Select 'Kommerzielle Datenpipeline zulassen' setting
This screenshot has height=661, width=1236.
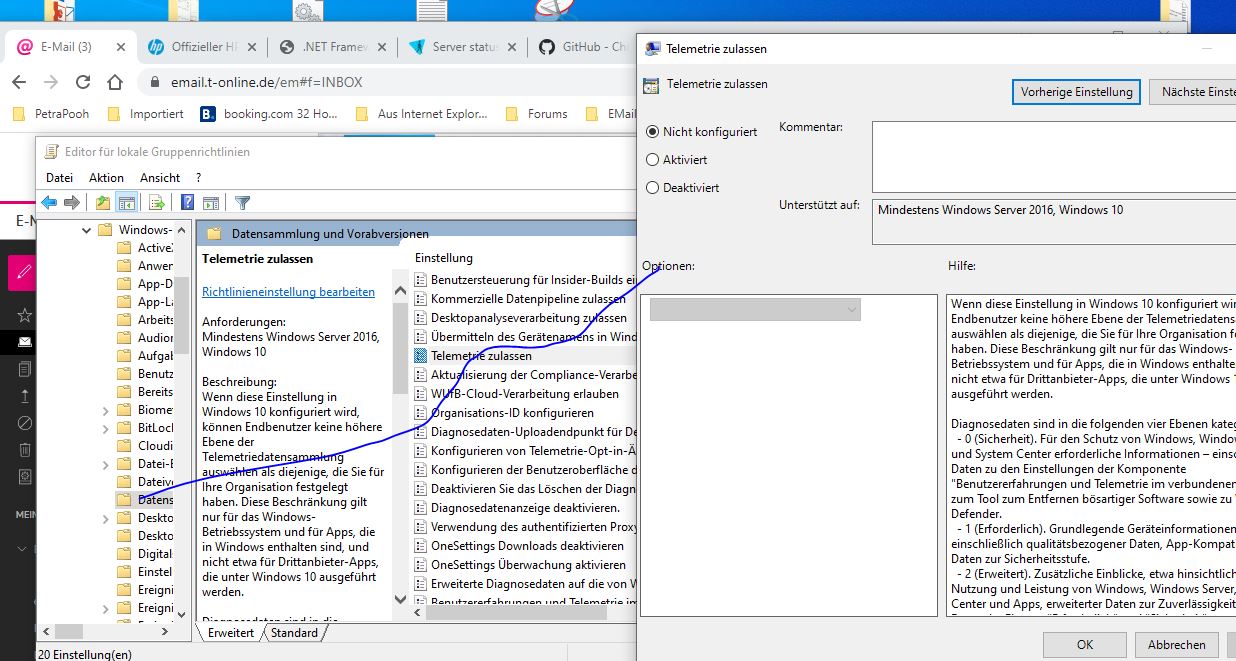click(528, 298)
